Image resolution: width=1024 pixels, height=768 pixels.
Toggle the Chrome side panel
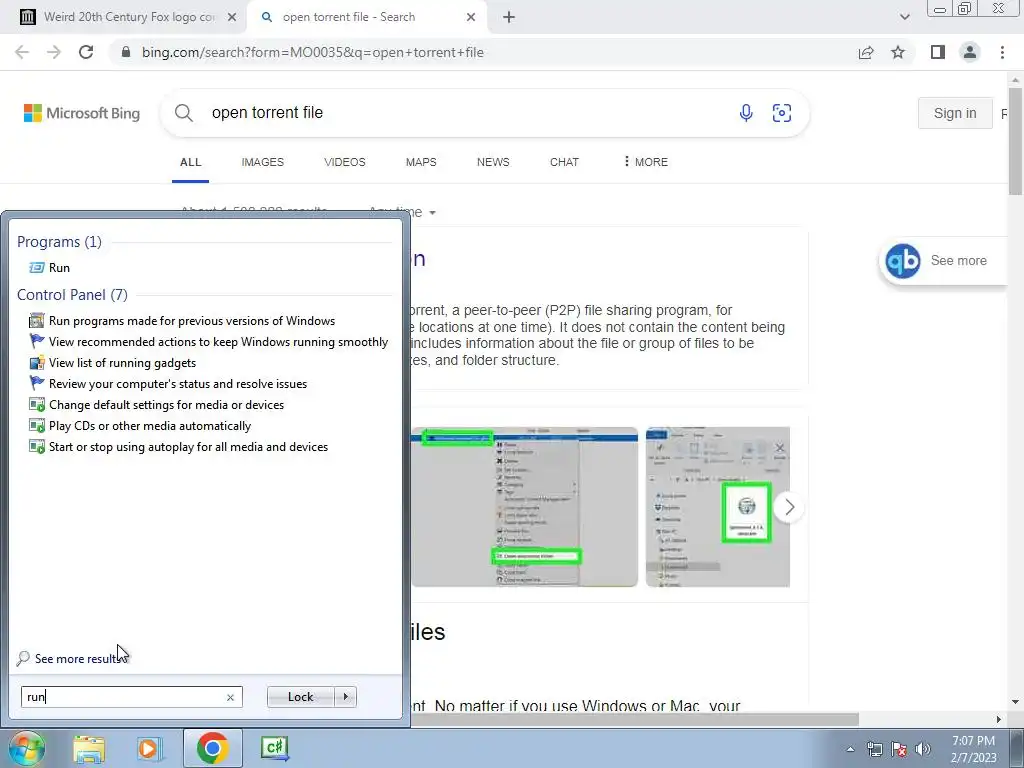(938, 52)
